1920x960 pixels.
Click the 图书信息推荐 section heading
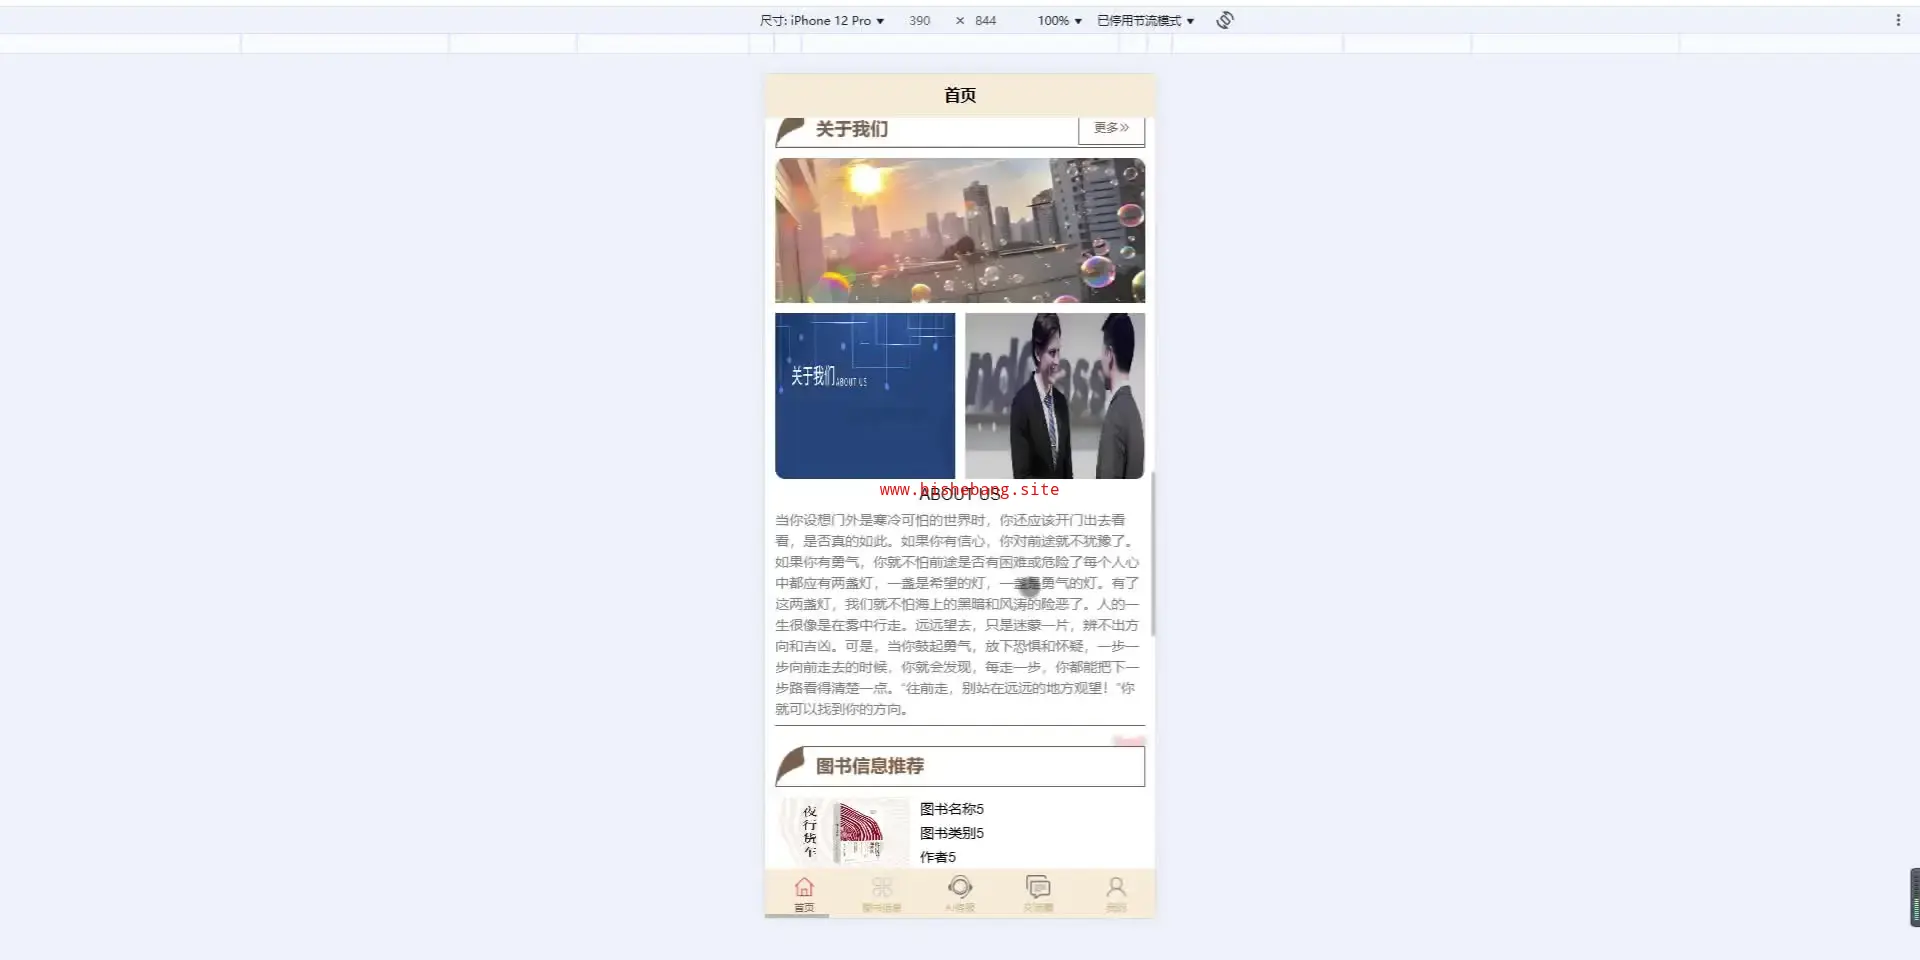pos(870,766)
